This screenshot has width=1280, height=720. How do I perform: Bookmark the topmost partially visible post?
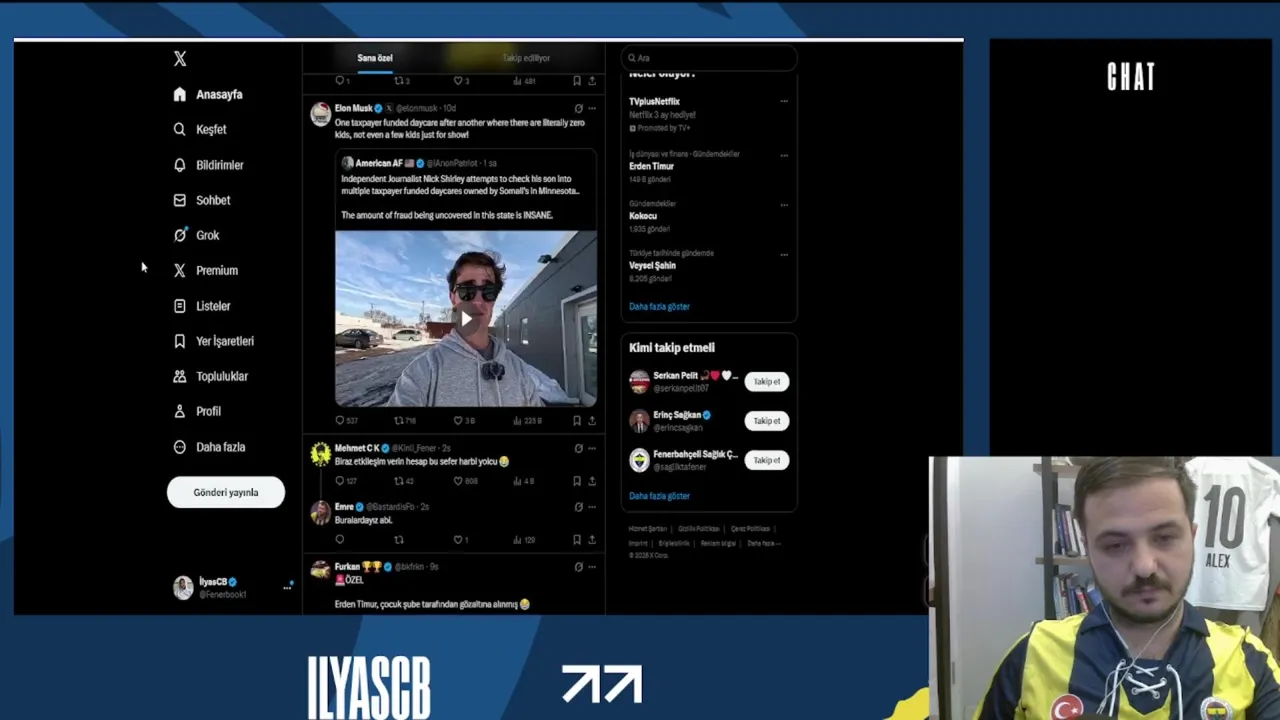(x=577, y=81)
